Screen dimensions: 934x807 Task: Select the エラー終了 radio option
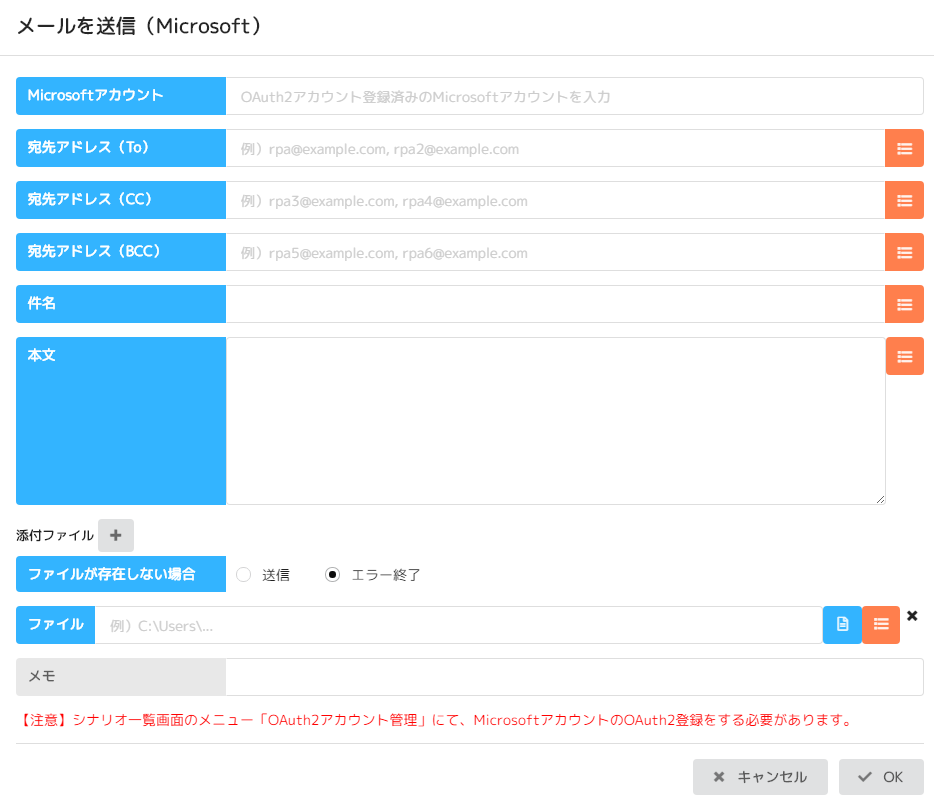(333, 575)
